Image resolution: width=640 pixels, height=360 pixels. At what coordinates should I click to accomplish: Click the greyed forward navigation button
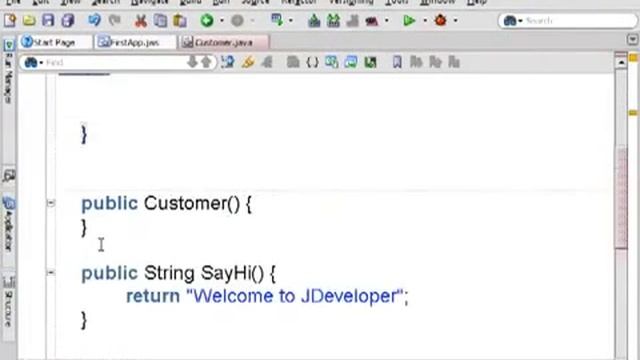pos(237,20)
